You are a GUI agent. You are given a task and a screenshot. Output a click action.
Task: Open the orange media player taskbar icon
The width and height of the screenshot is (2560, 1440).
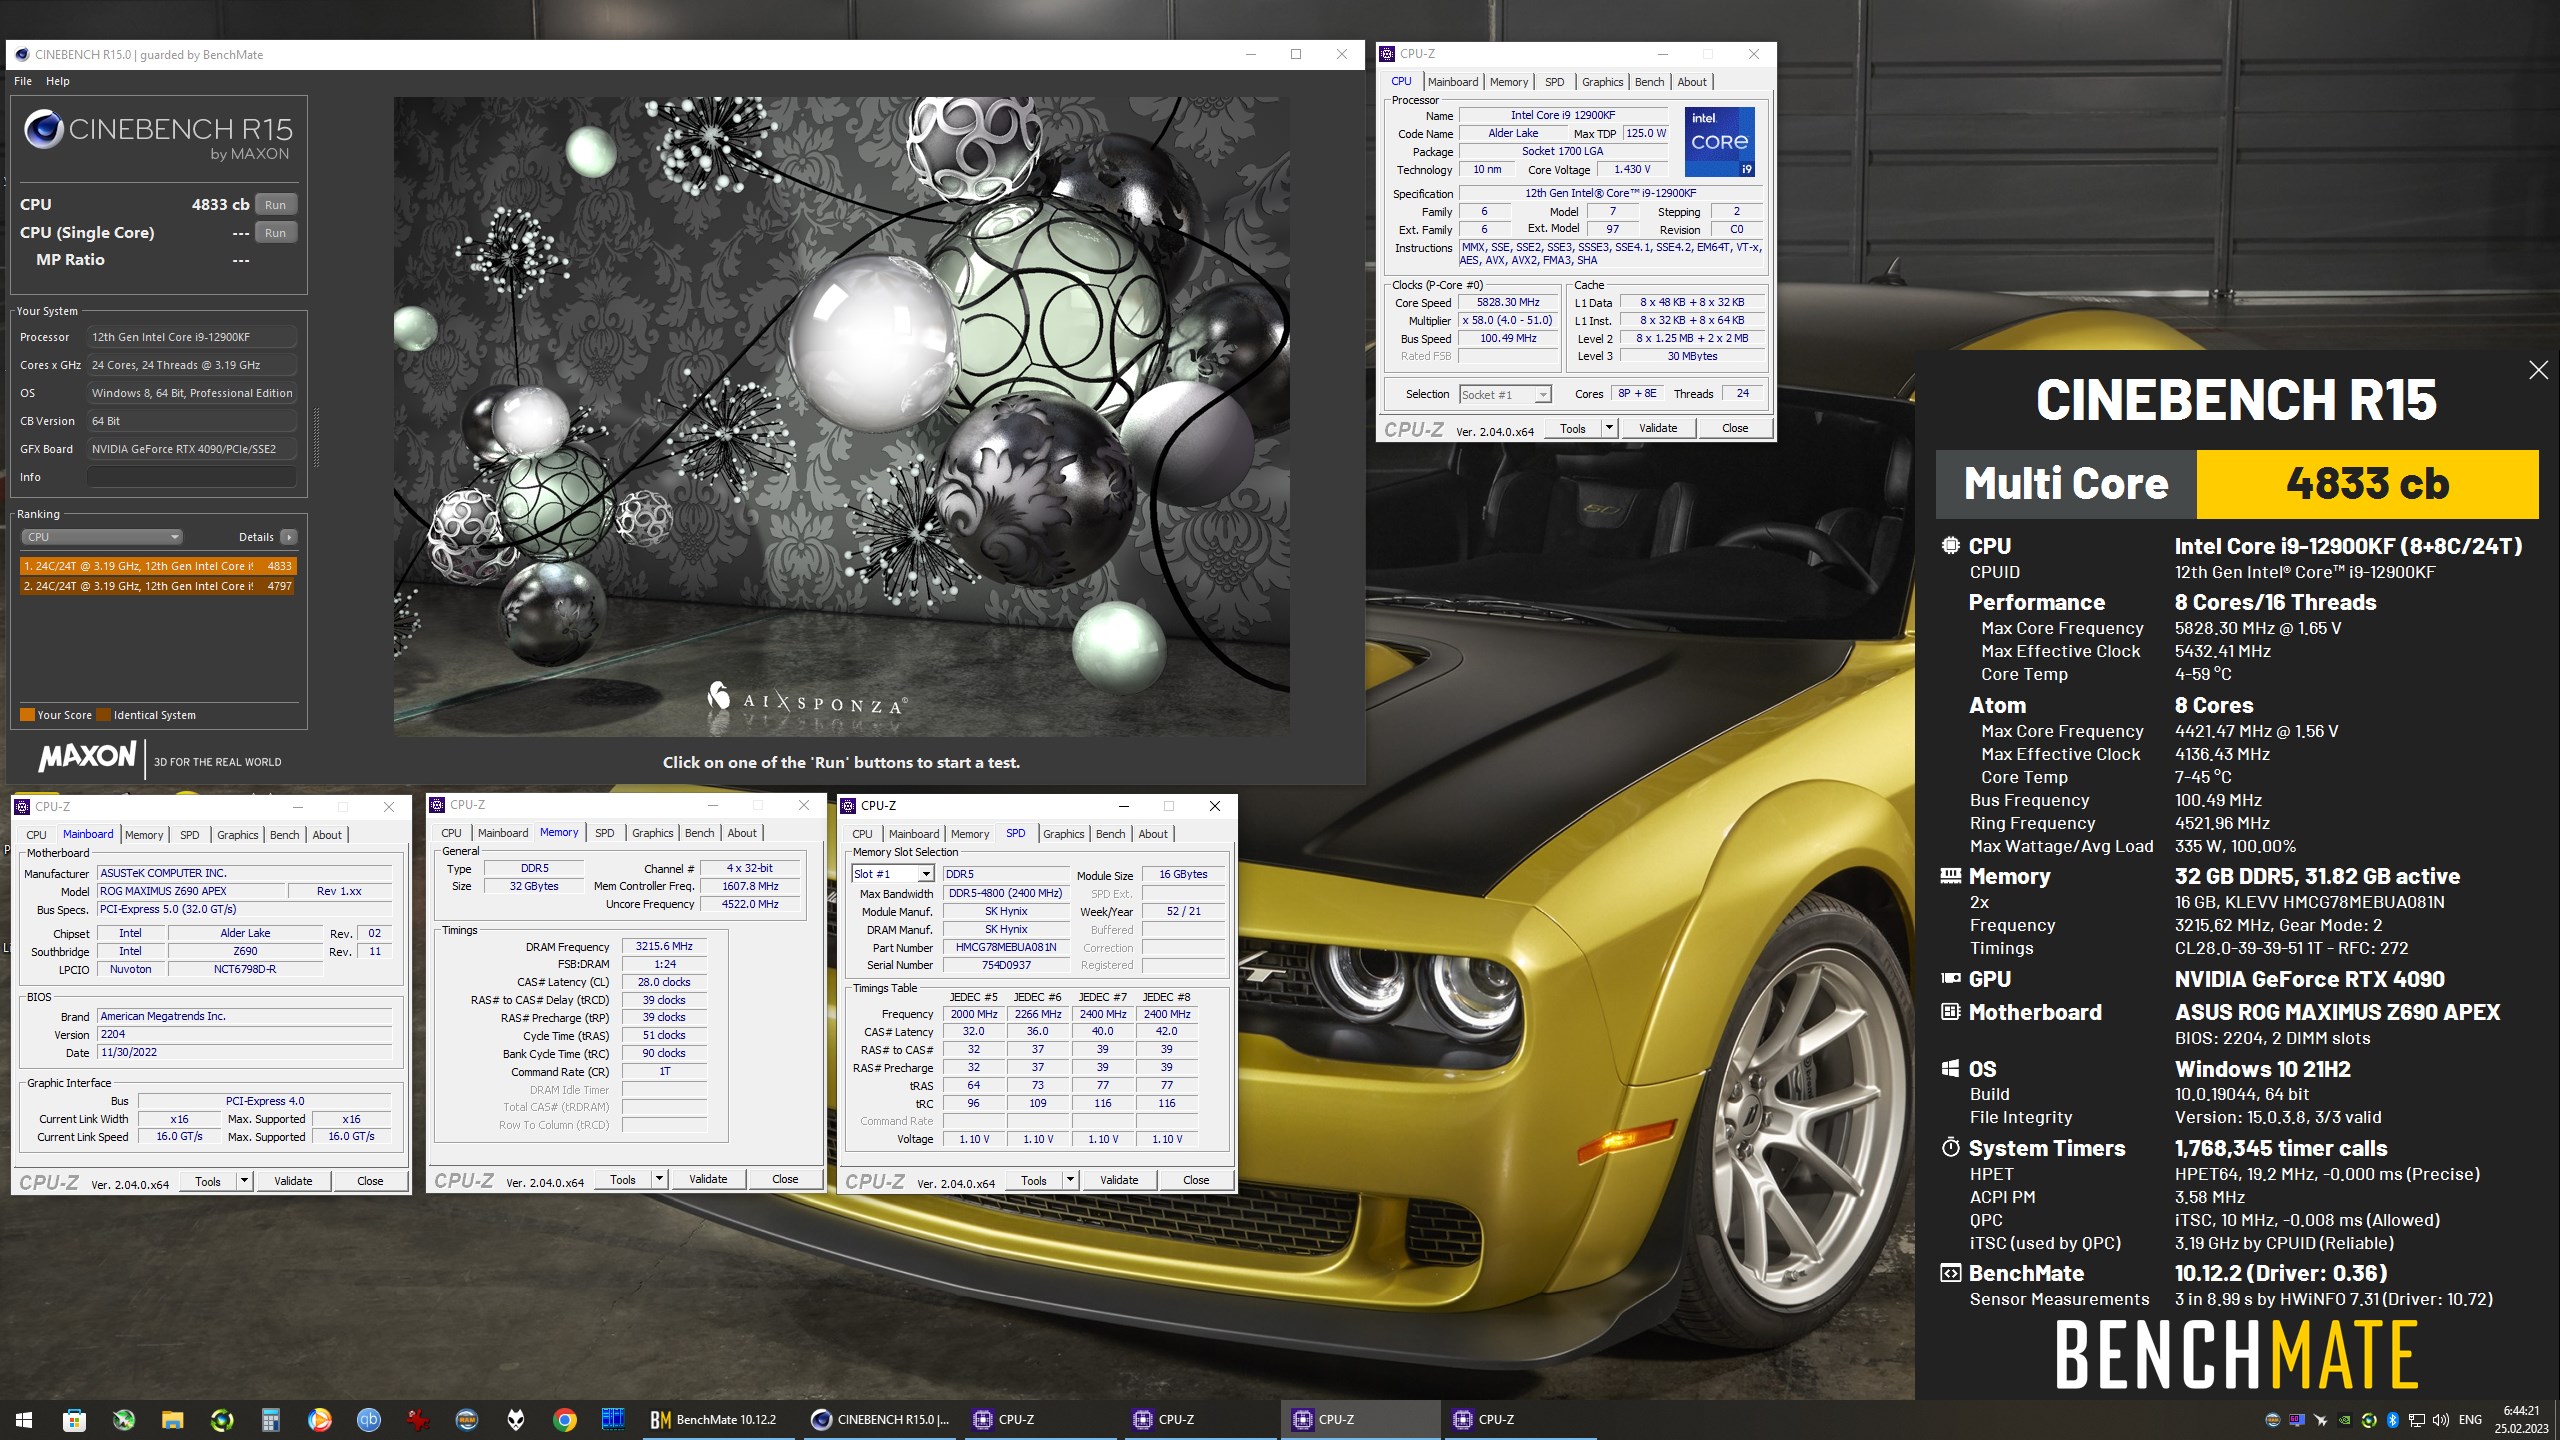coord(319,1419)
